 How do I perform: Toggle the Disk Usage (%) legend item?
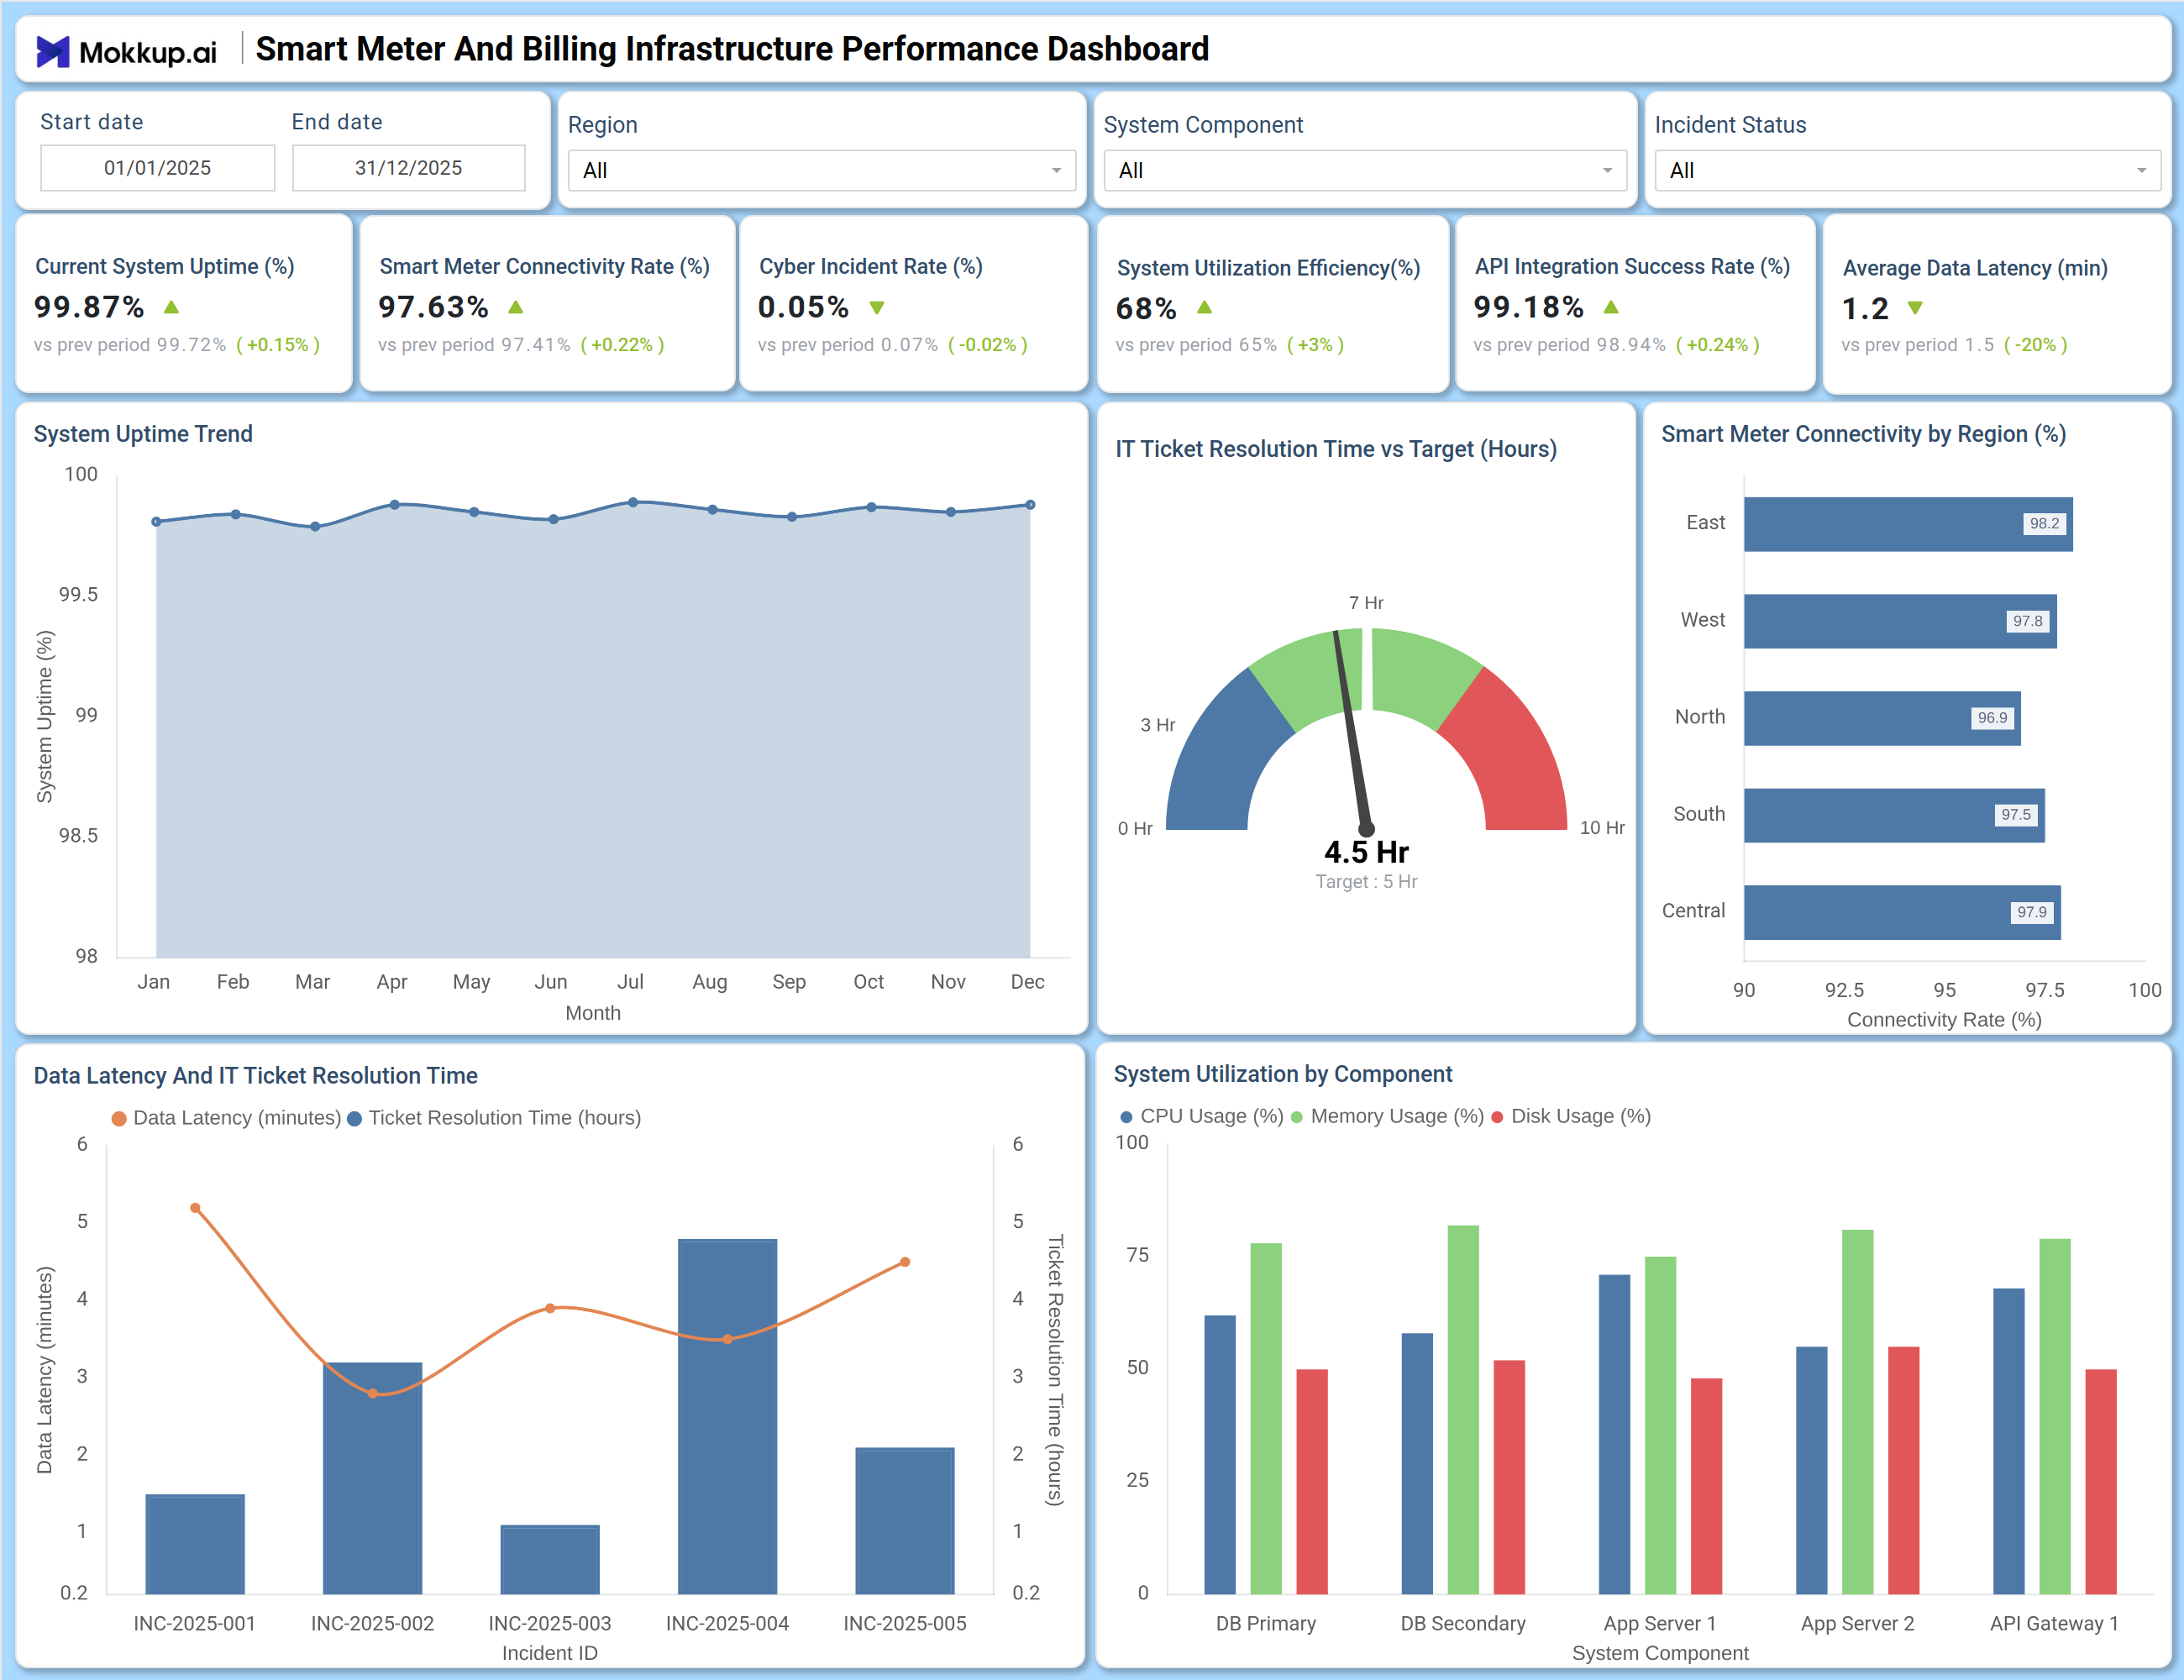click(x=1570, y=1116)
